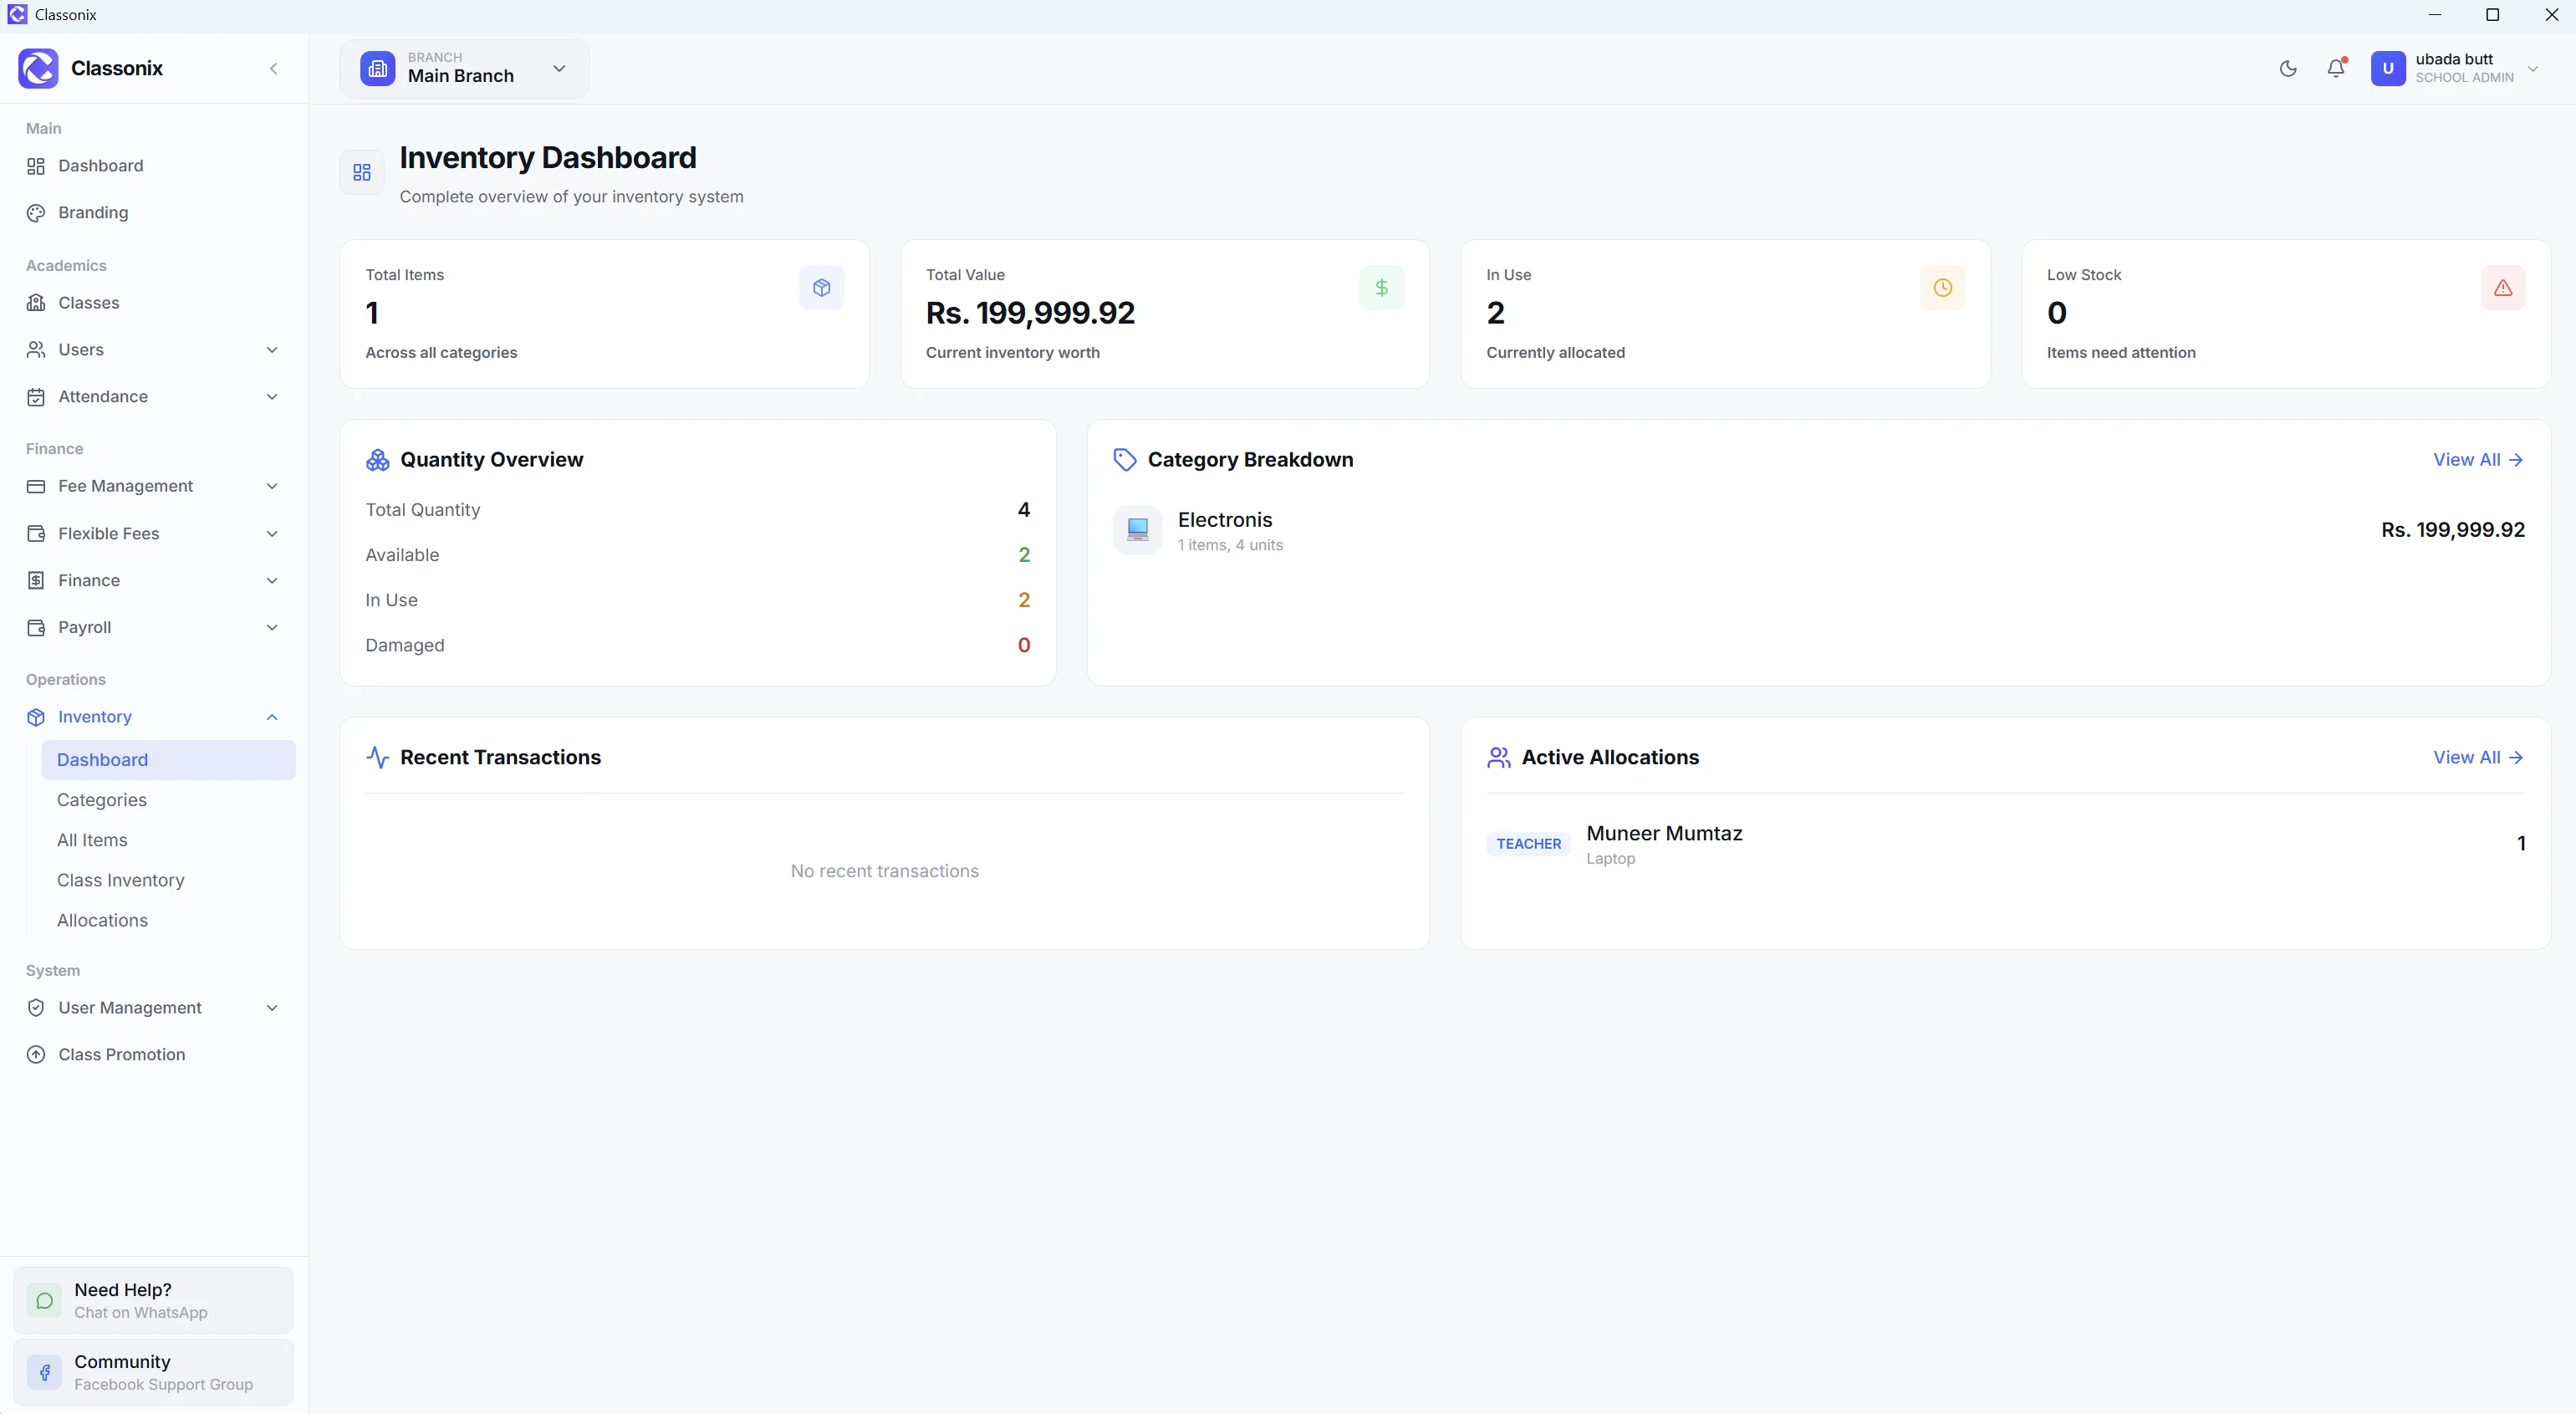Click View All in Active Allocations
Viewport: 2576px width, 1414px height.
[x=2478, y=757]
